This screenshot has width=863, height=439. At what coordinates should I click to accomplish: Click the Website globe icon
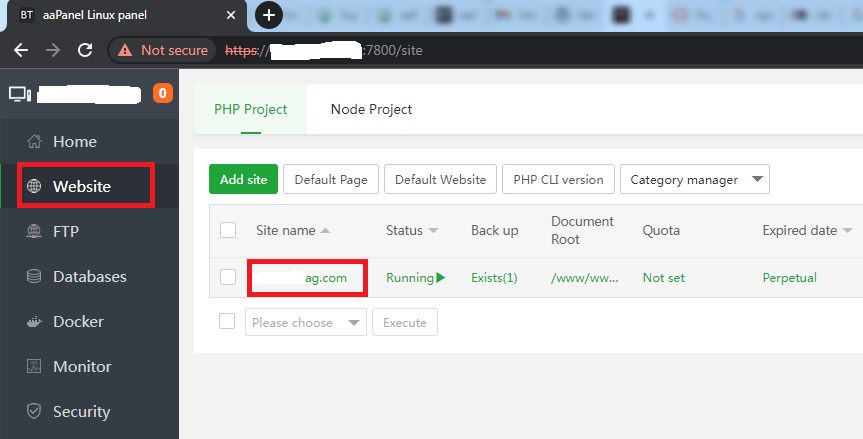tap(34, 186)
